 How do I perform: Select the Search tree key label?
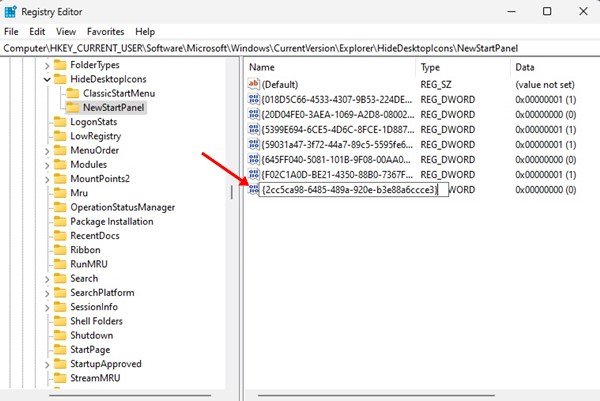[x=84, y=279]
